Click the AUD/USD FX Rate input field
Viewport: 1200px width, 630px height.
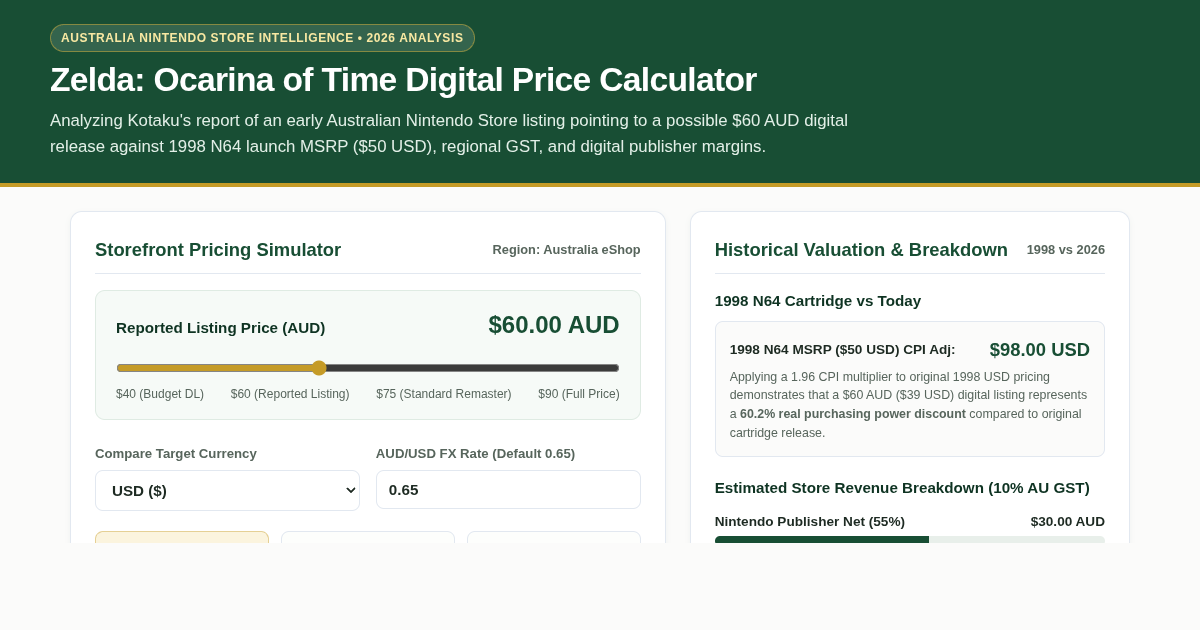(x=508, y=490)
